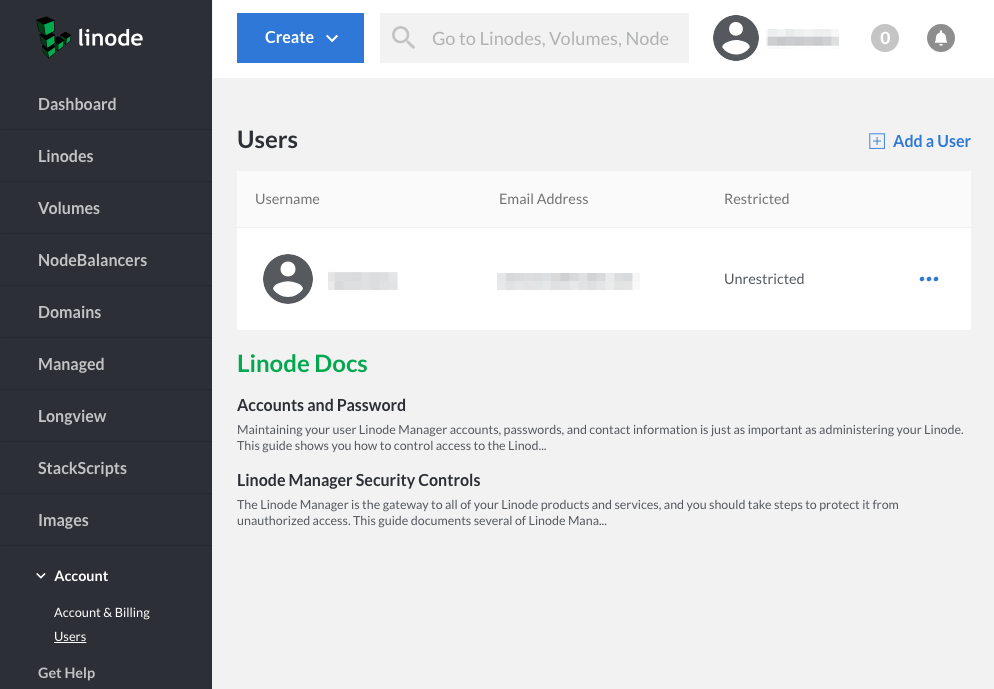Open the Accounts and Password doc

point(321,405)
